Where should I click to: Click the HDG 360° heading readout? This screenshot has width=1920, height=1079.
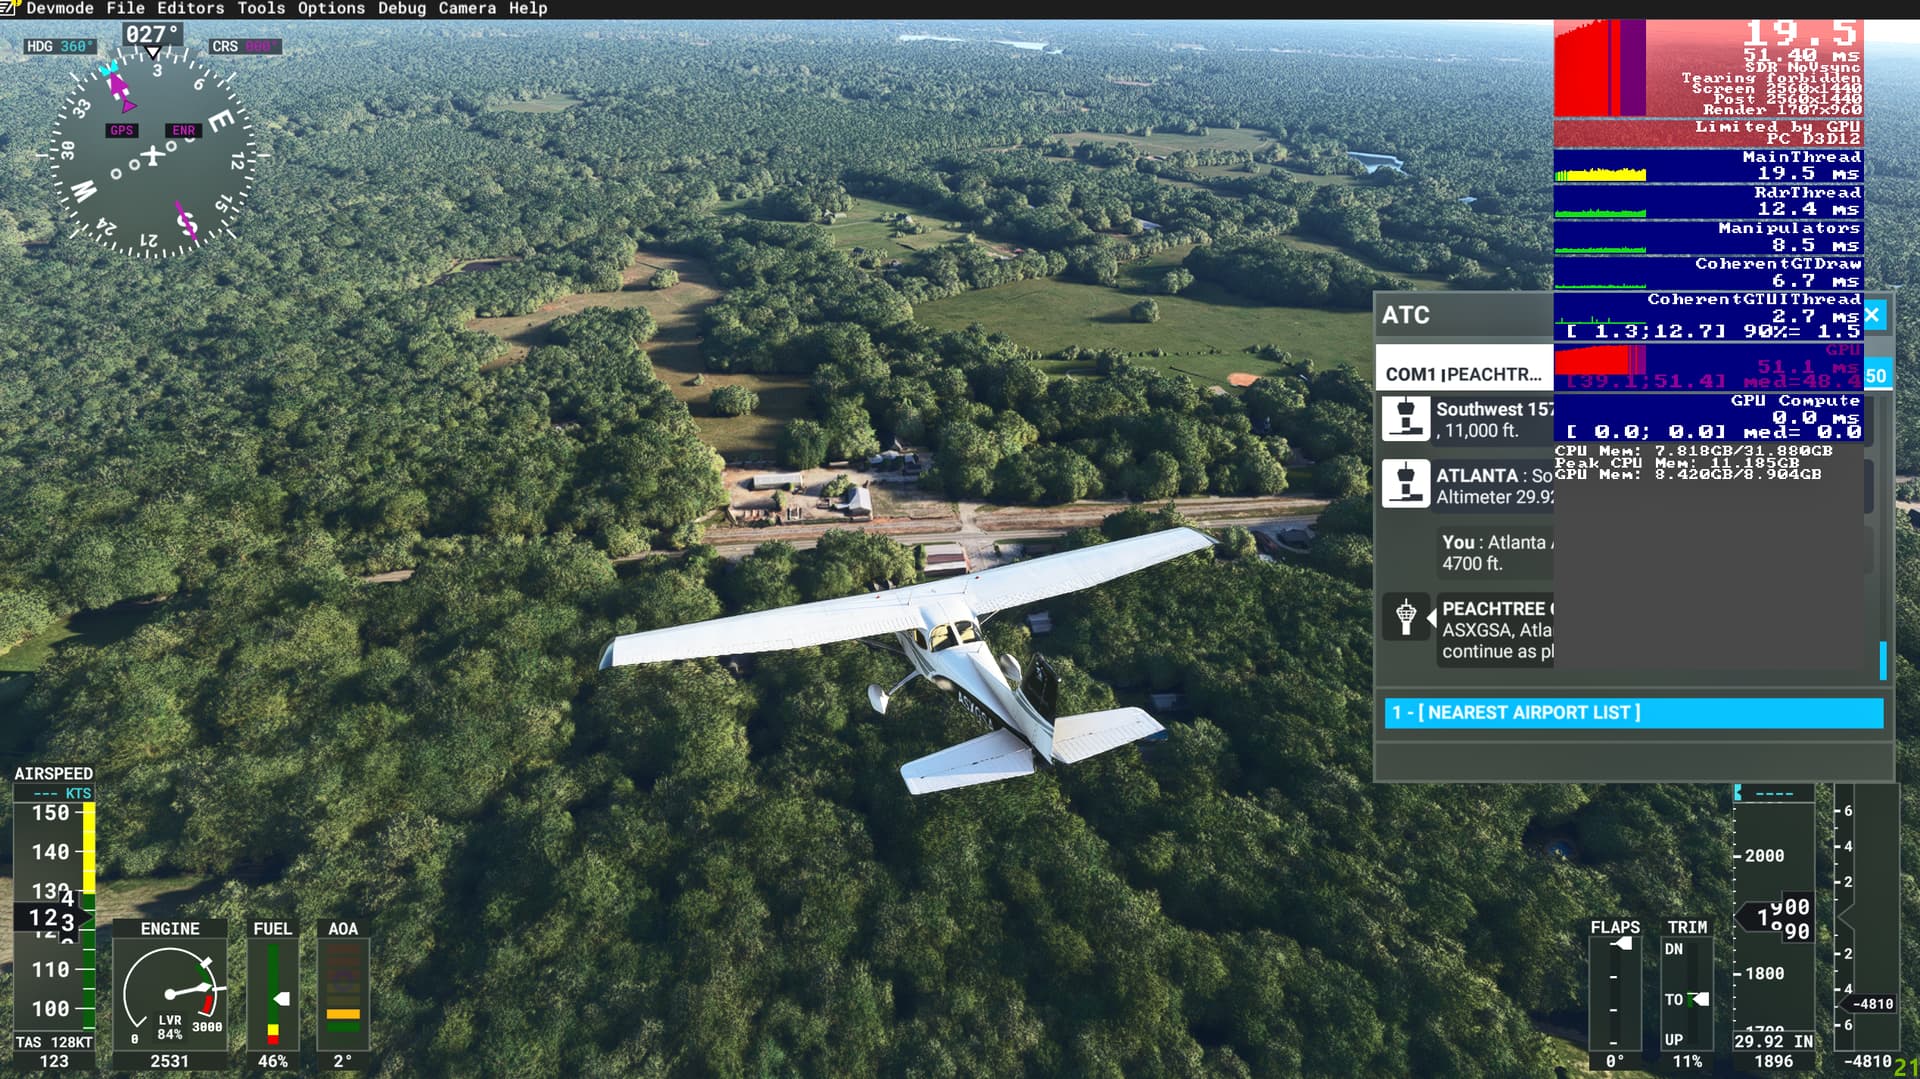(x=59, y=46)
